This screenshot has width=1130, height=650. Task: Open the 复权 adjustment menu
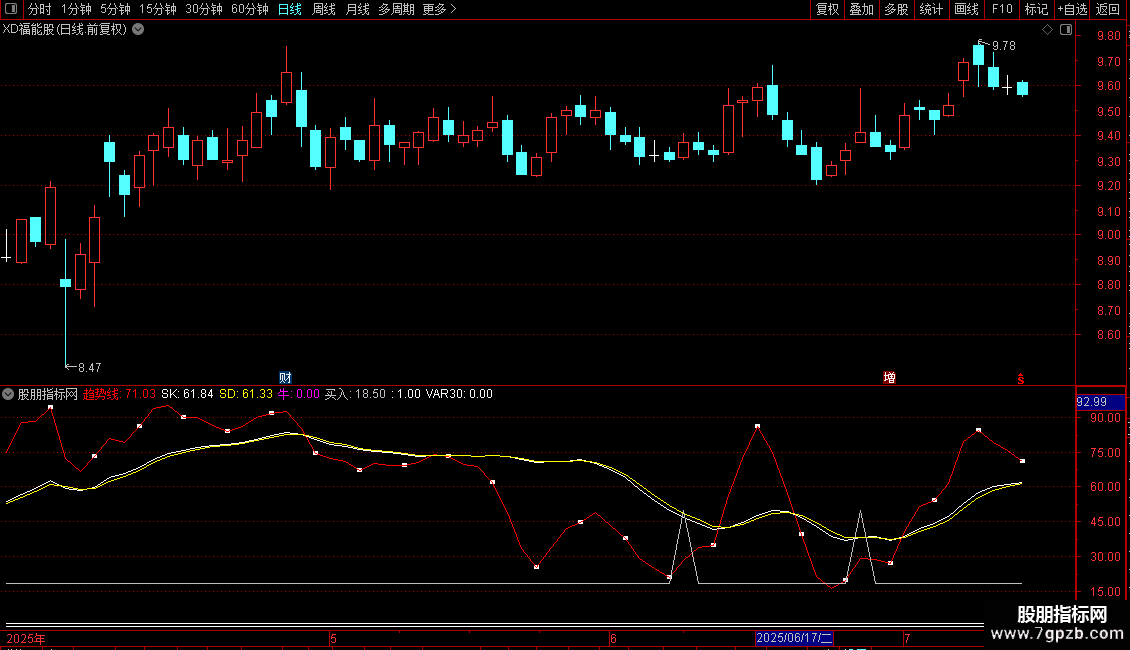coord(827,9)
